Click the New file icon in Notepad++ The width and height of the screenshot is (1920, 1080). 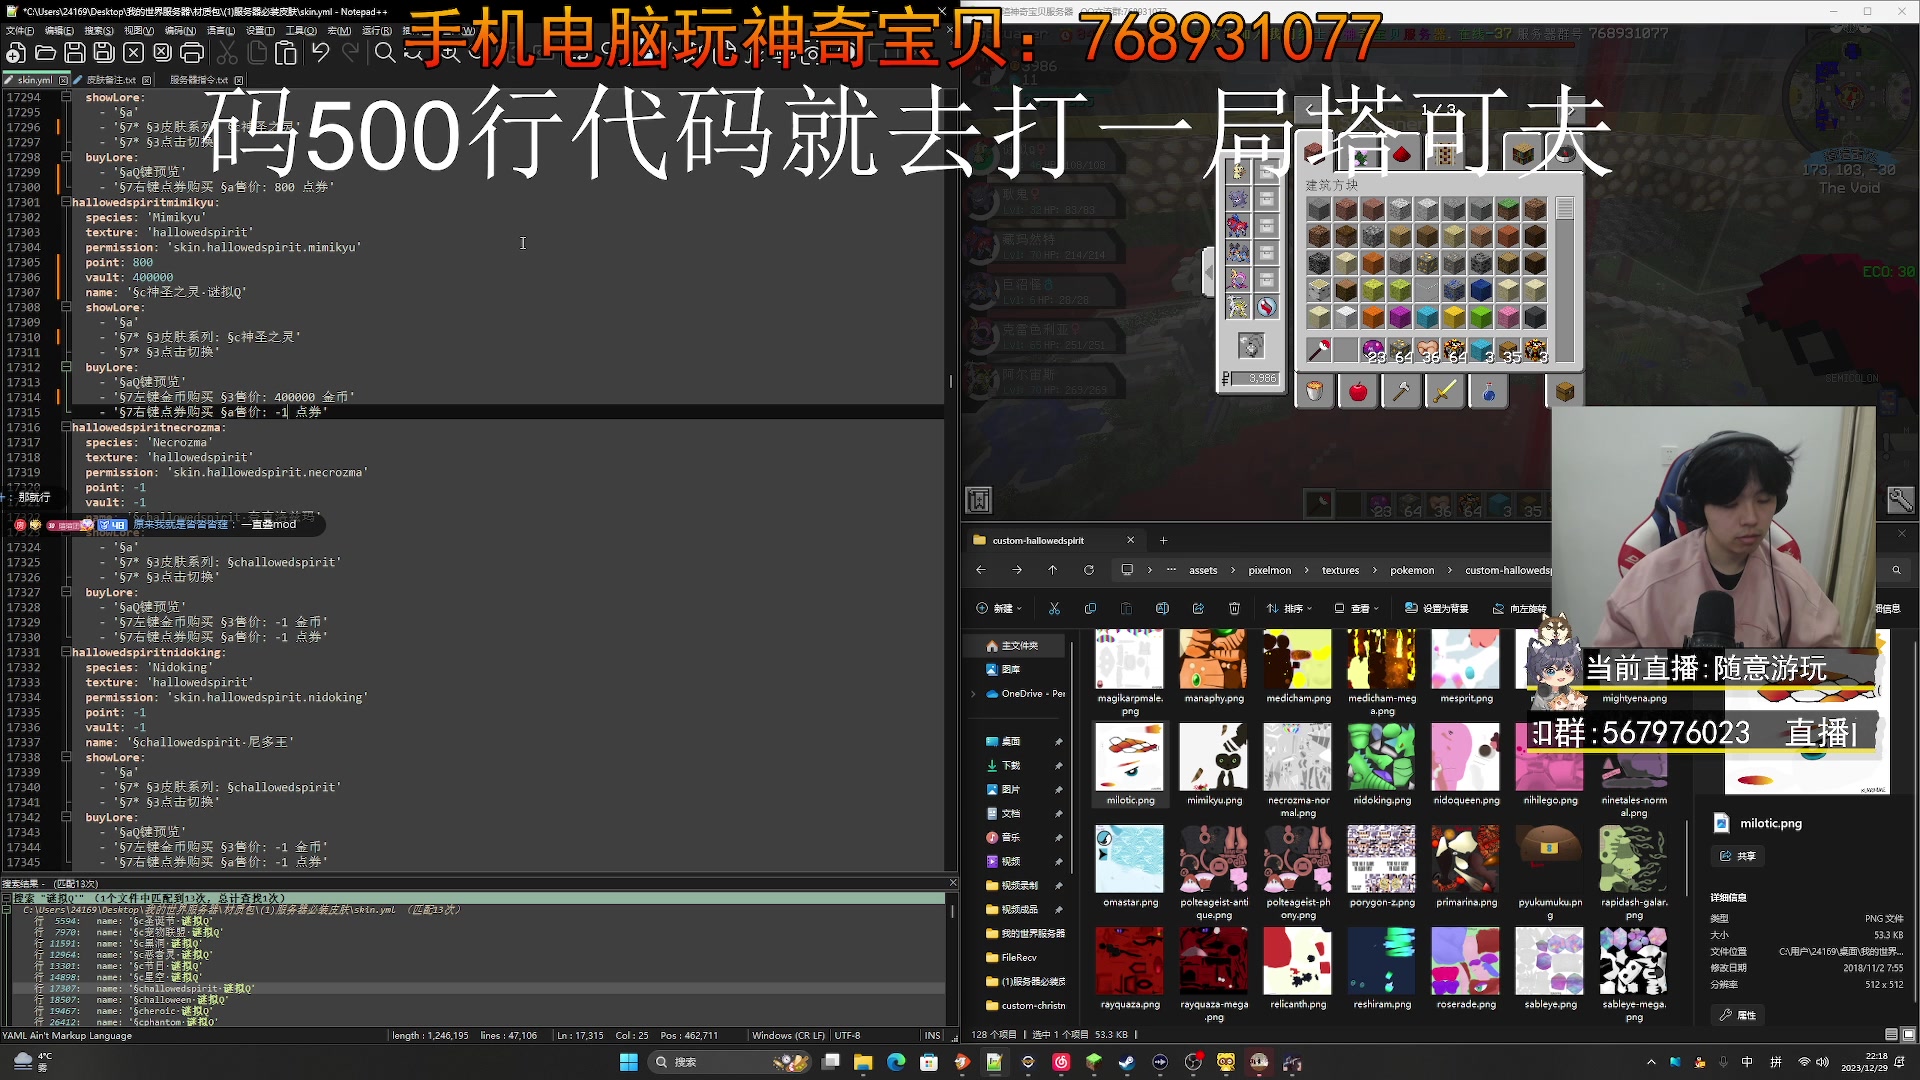click(x=17, y=53)
